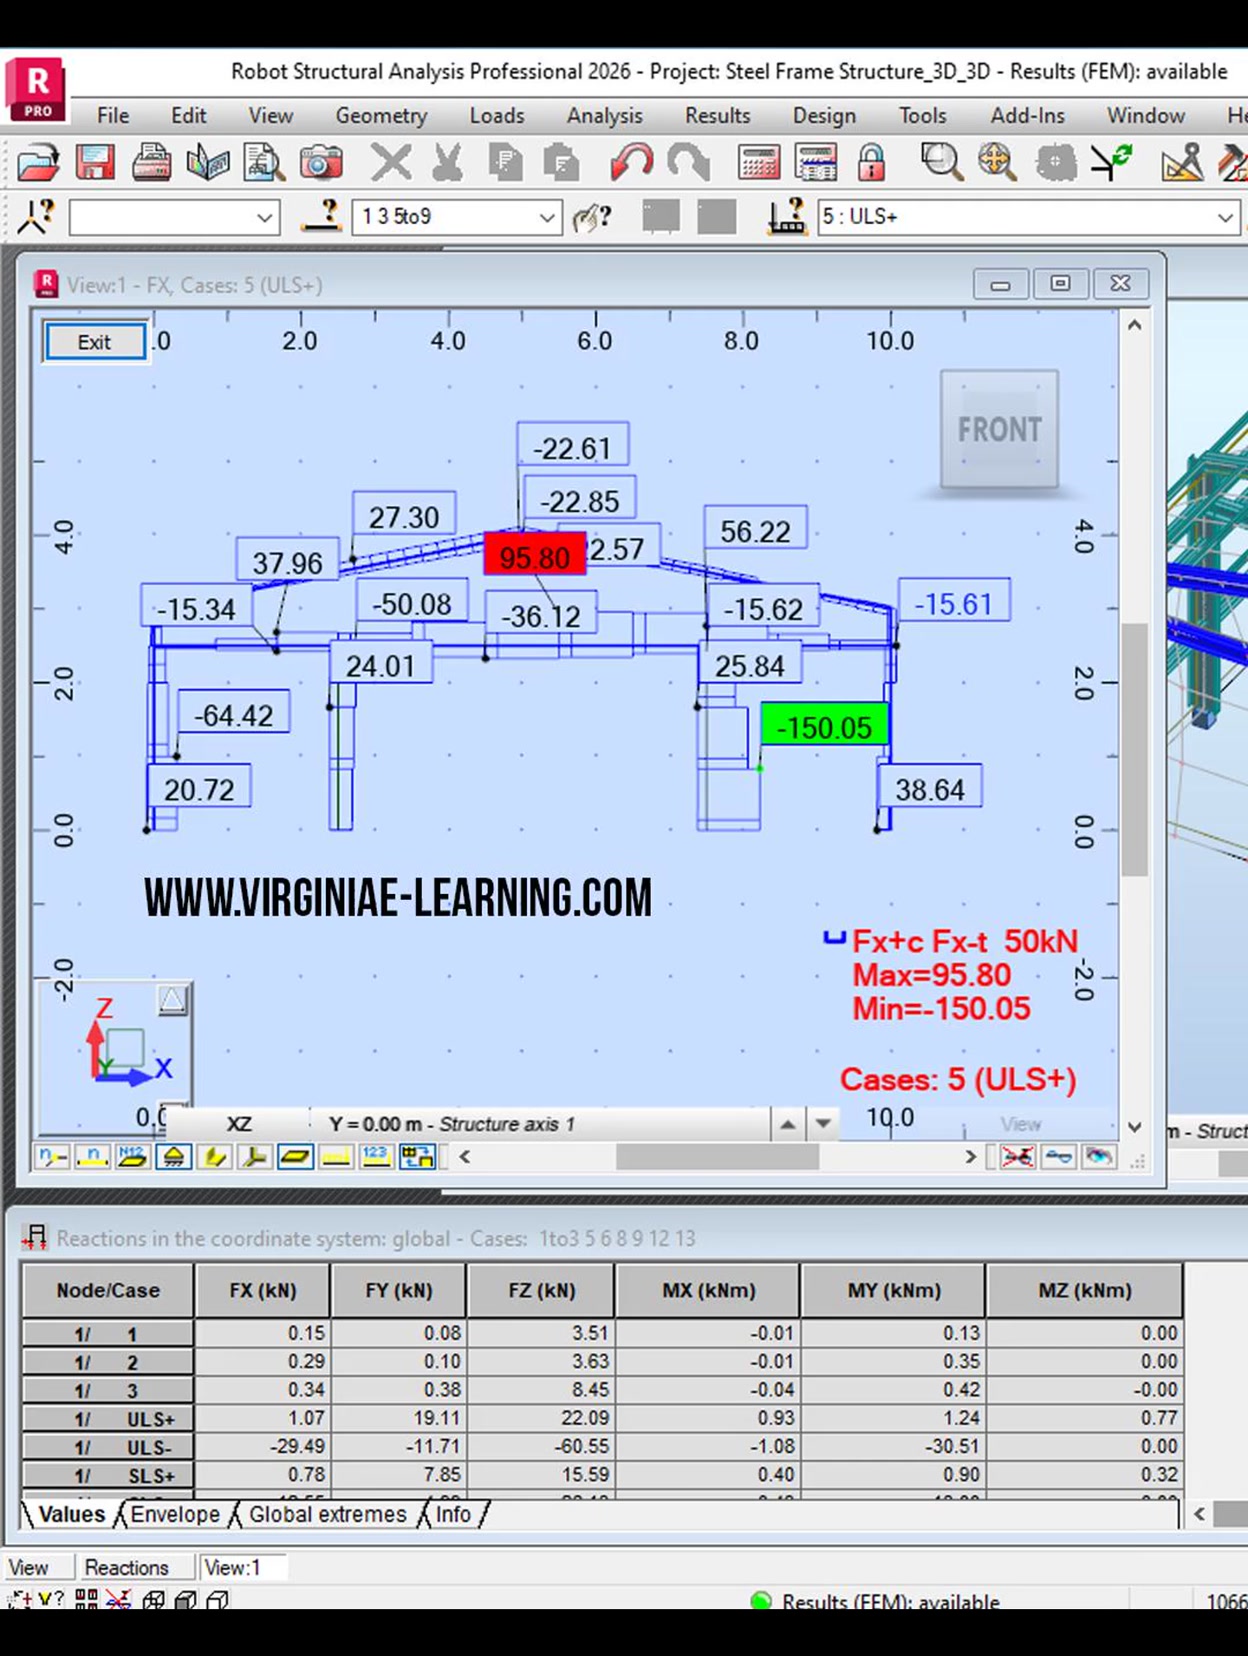The width and height of the screenshot is (1248, 1656).
Task: Click the bar selection question-mark icon
Action: 322,216
